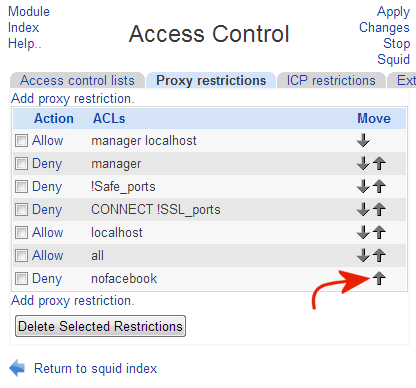
Task: Move 'manager localhost' rule down
Action: (x=363, y=140)
